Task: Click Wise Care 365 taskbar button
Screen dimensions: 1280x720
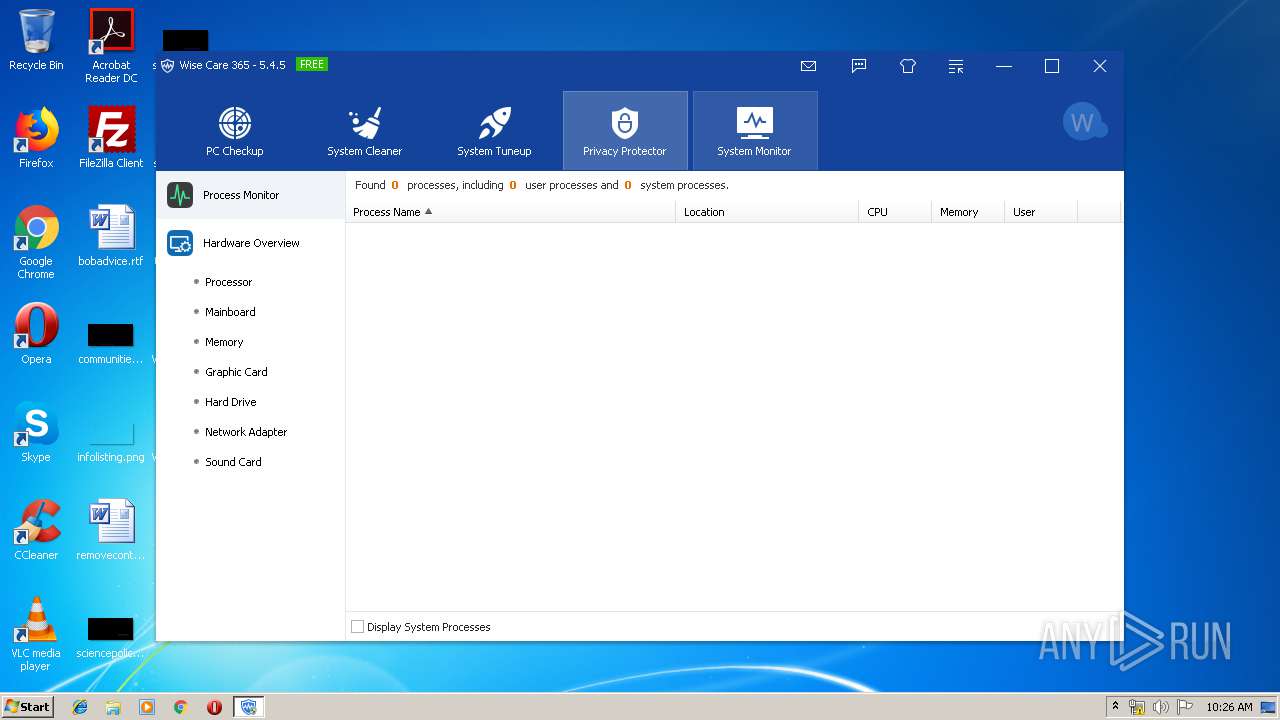Action: point(249,706)
